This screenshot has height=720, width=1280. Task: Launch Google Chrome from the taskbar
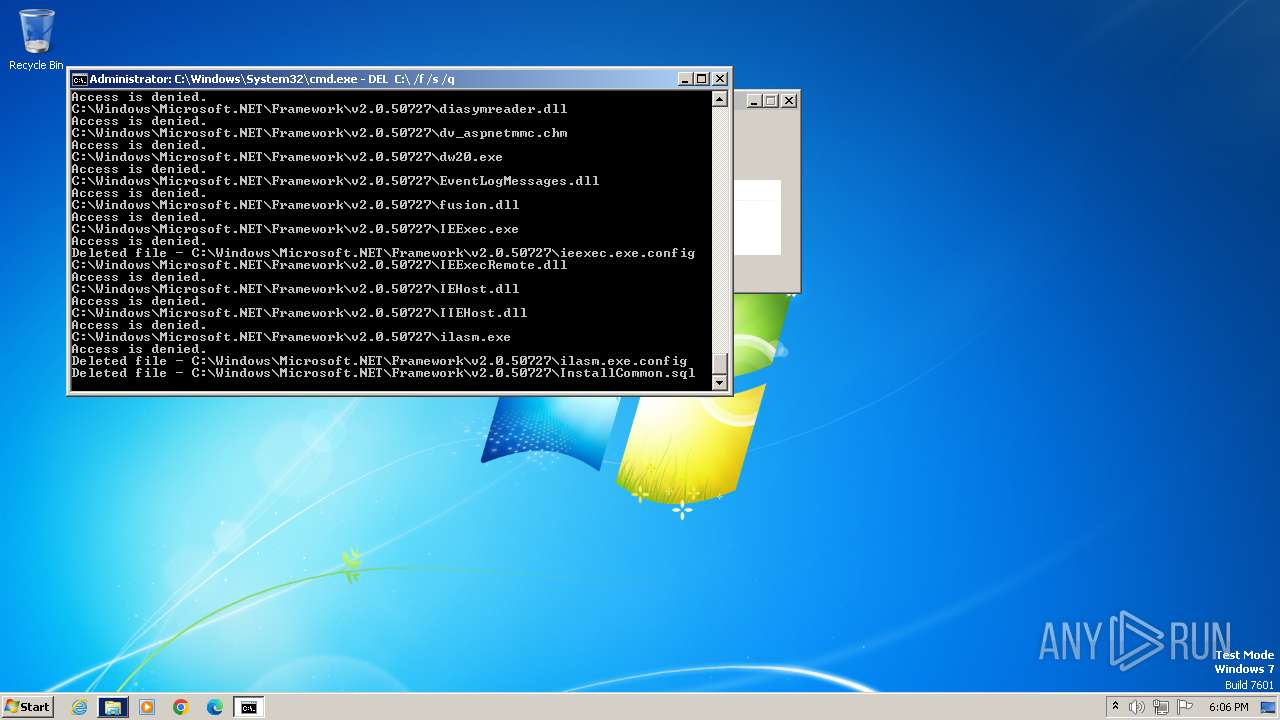coord(181,707)
